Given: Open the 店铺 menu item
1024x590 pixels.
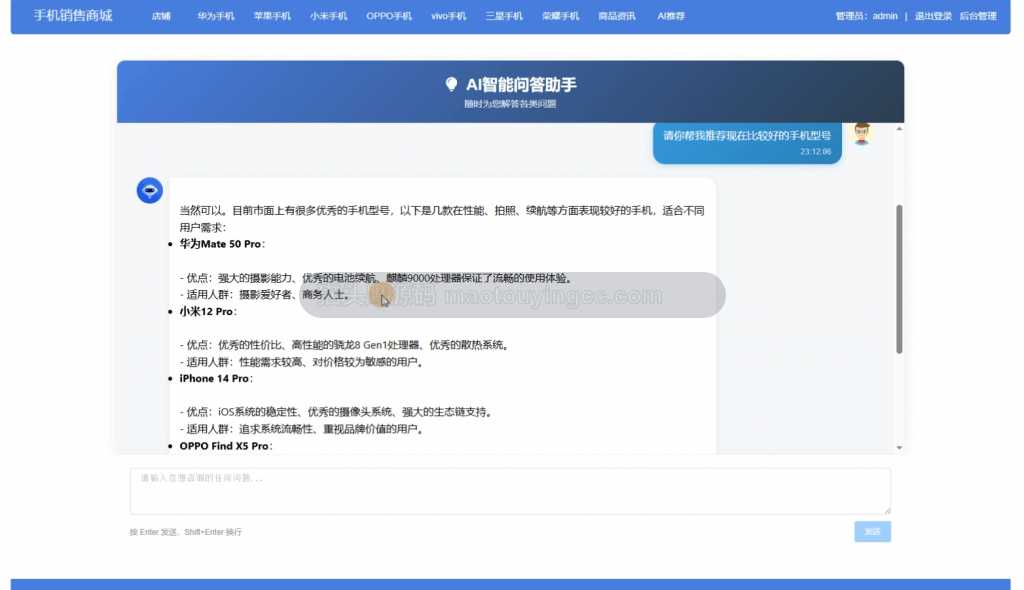Looking at the screenshot, I should [x=161, y=16].
